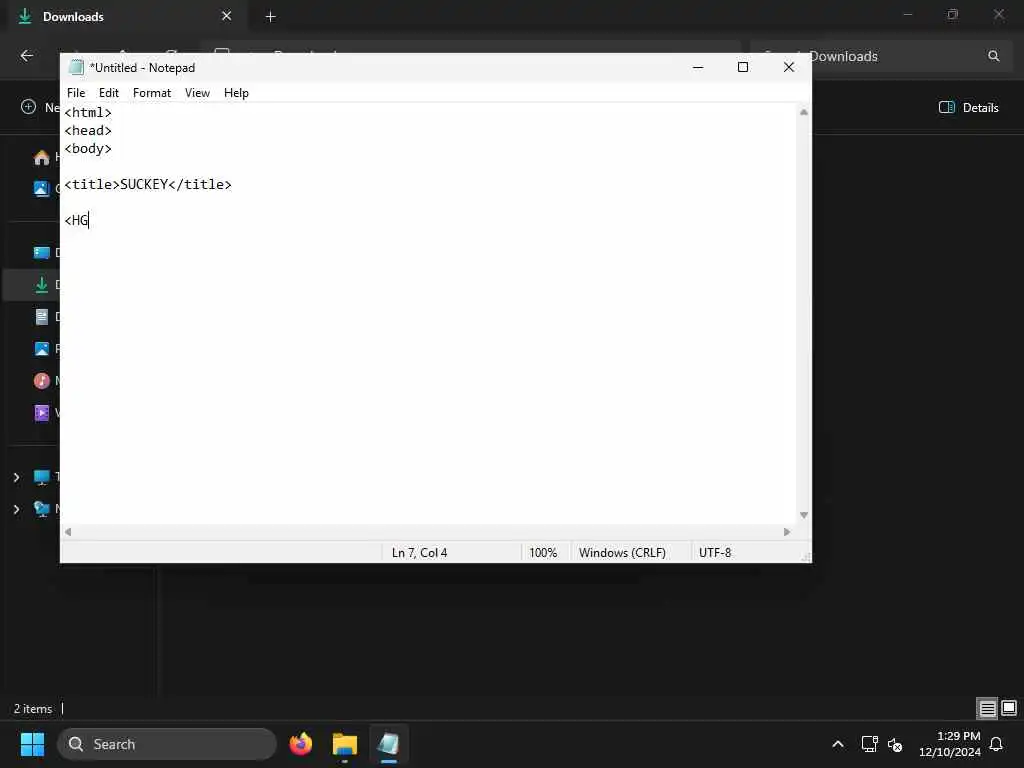The width and height of the screenshot is (1024, 768).
Task: Select This PC icon in the sidebar
Action: coord(42,477)
